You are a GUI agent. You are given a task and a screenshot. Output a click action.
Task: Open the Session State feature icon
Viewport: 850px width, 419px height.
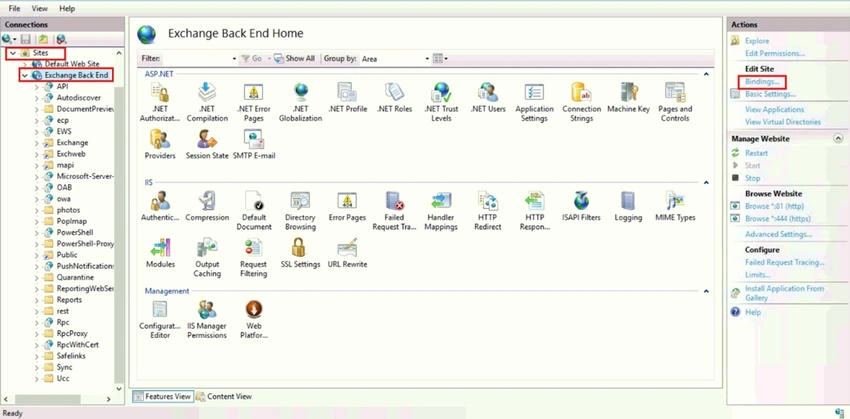207,140
